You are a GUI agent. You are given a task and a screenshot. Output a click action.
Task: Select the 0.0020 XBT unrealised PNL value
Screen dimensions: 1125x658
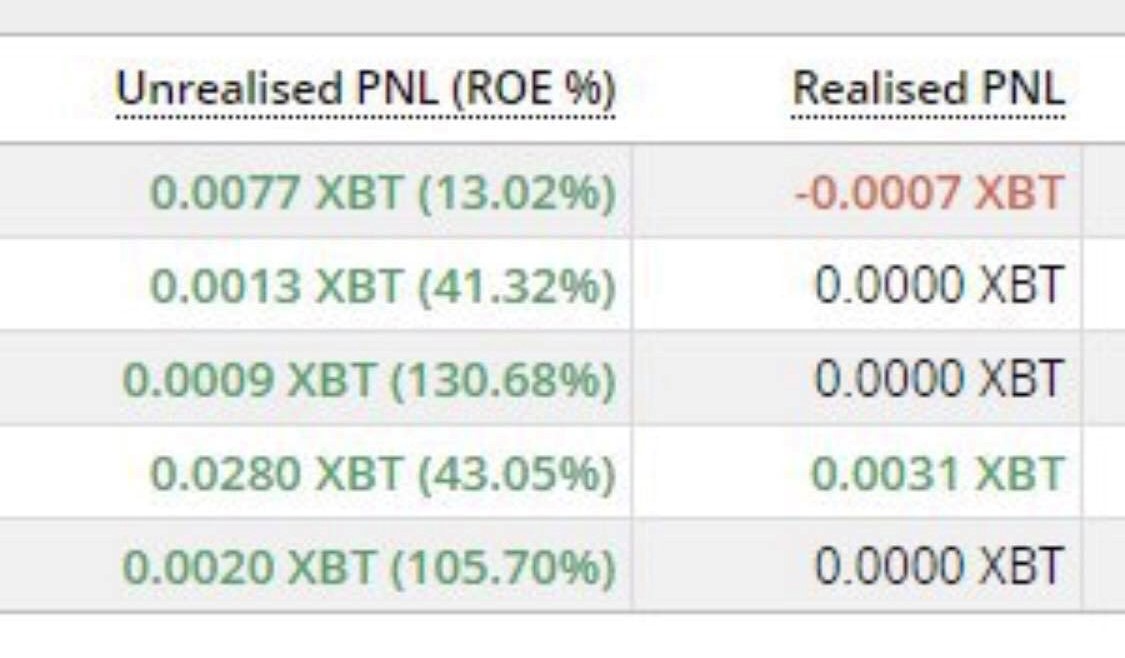(x=248, y=567)
